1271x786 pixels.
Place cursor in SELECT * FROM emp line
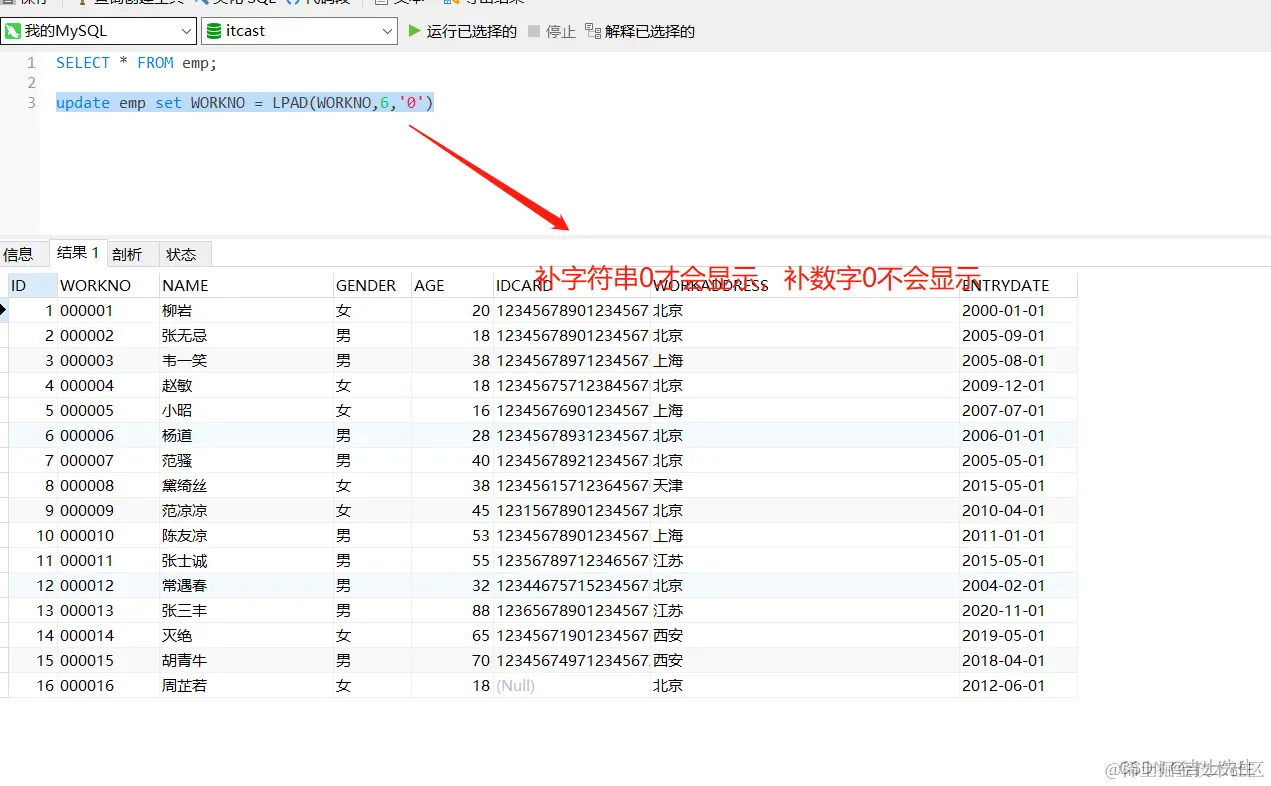(136, 62)
